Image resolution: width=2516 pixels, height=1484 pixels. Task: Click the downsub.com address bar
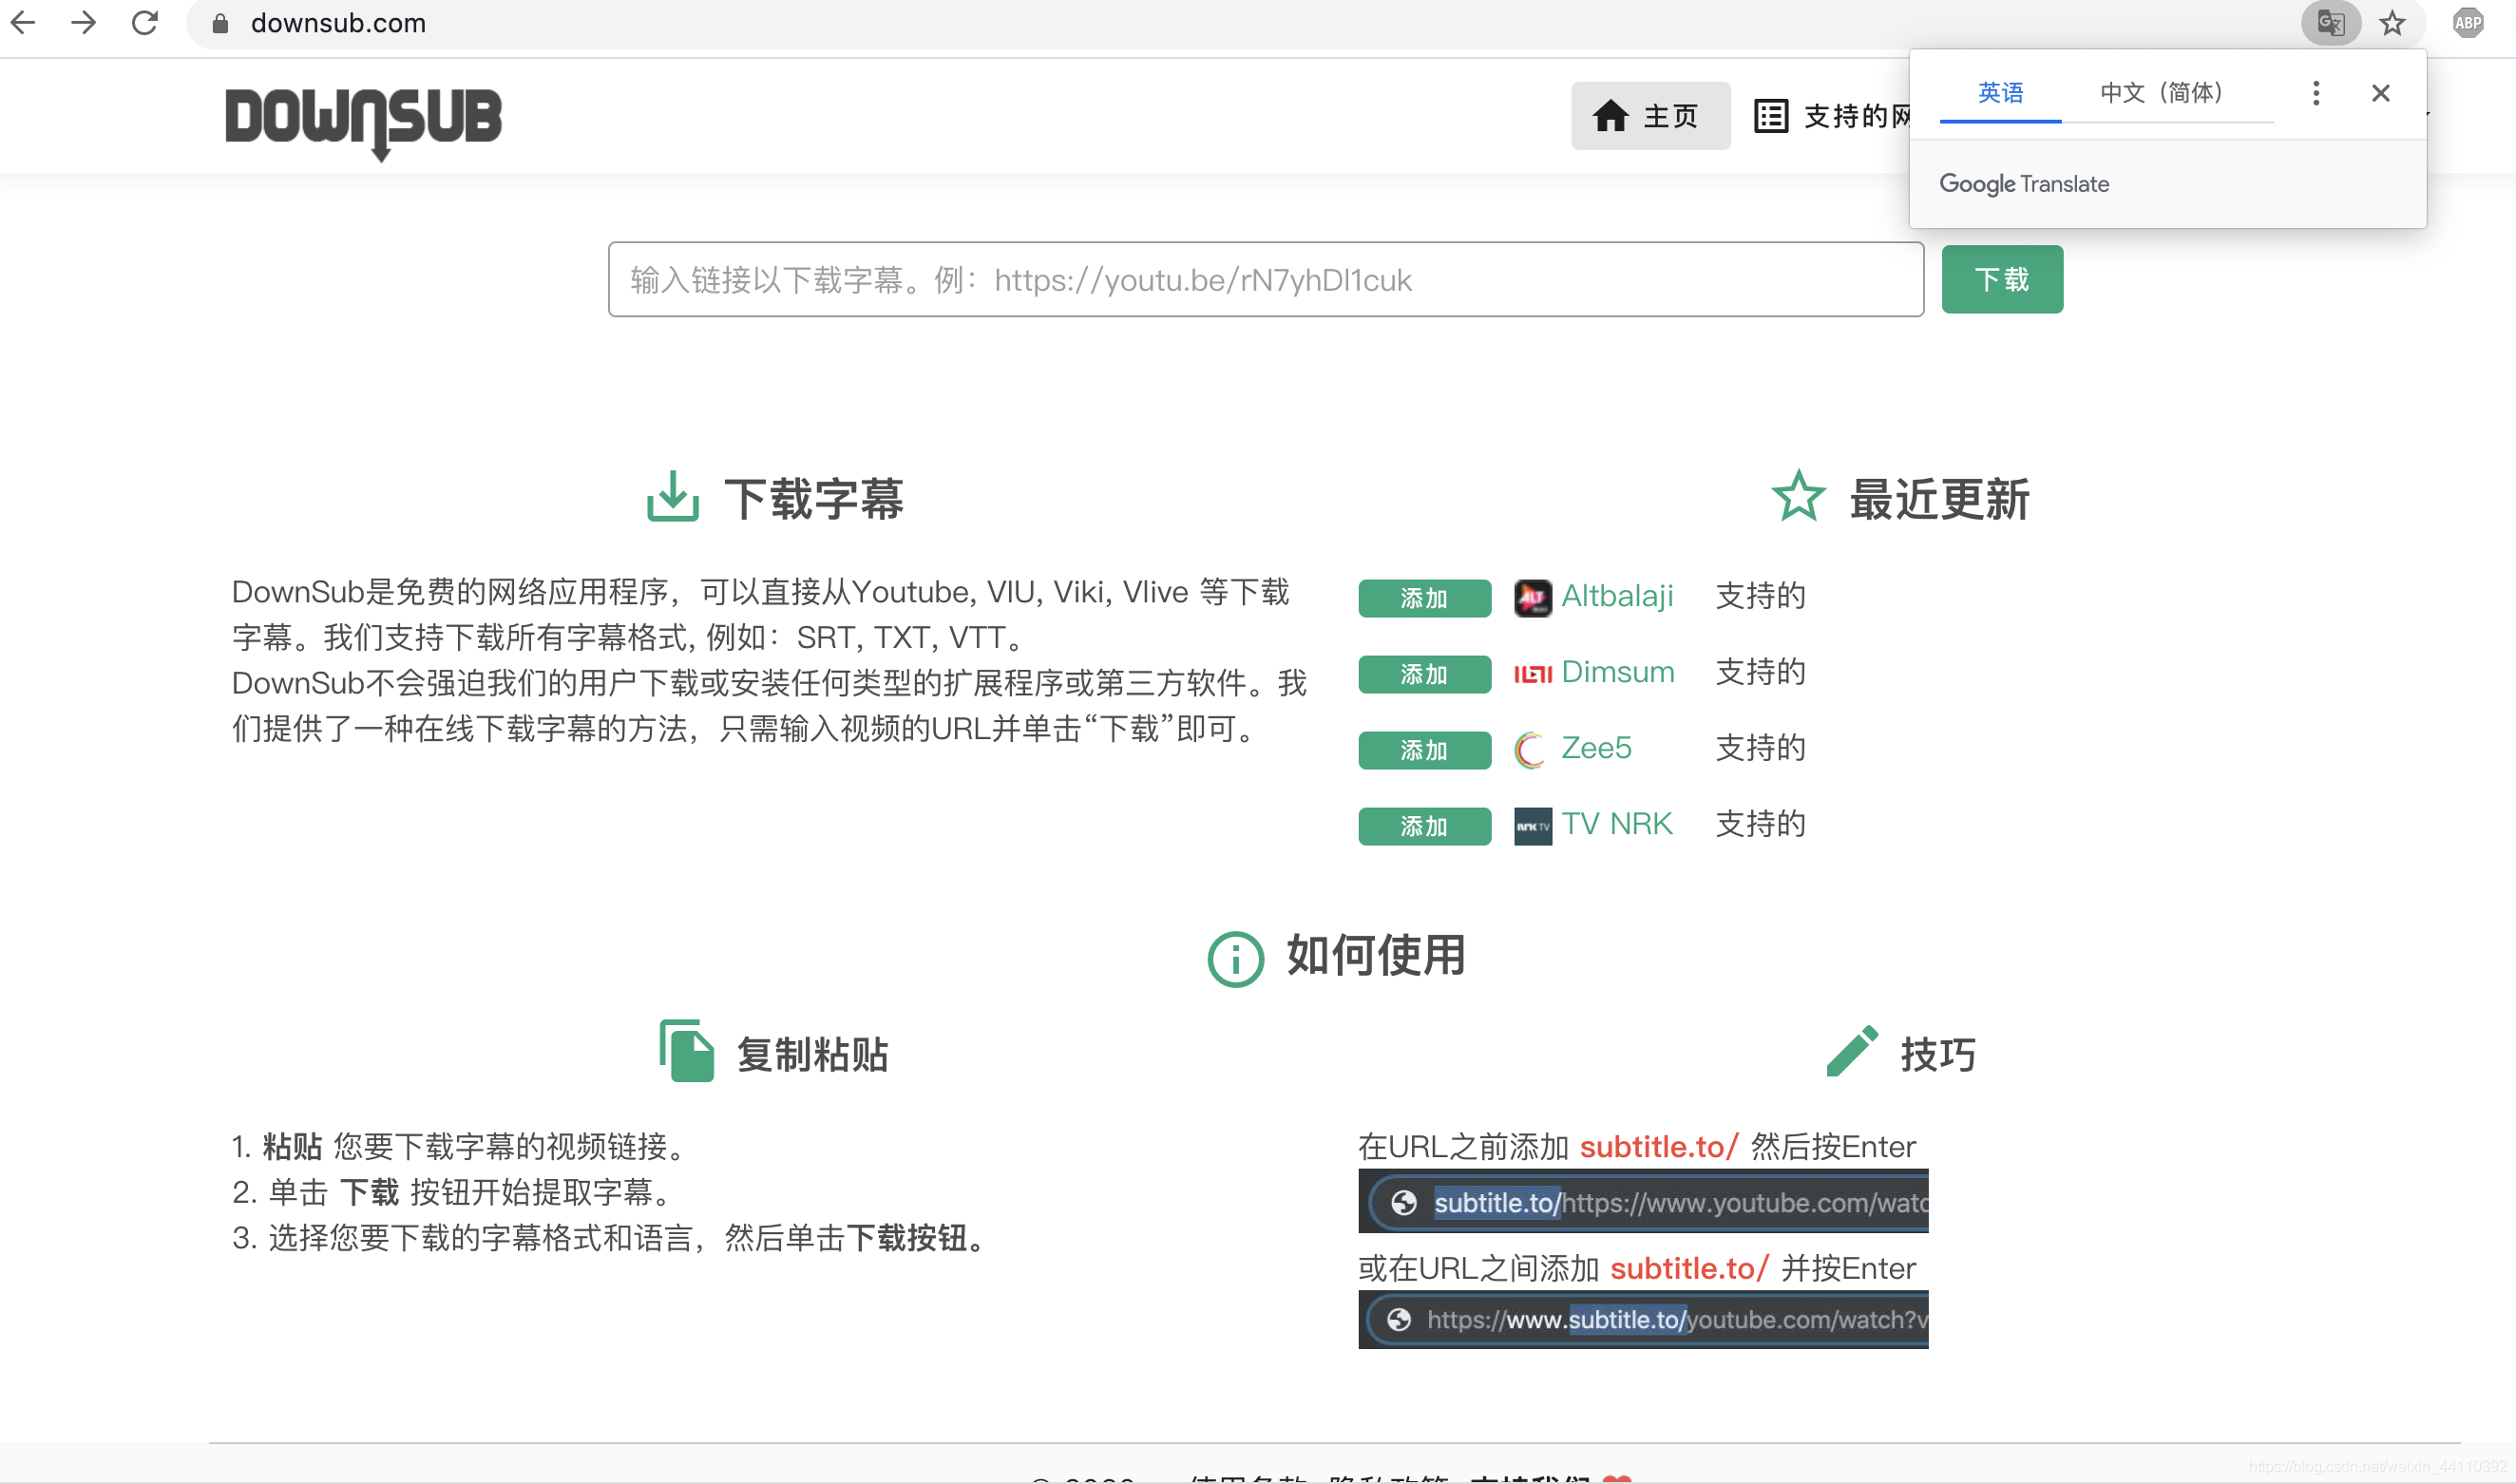click(x=1200, y=23)
